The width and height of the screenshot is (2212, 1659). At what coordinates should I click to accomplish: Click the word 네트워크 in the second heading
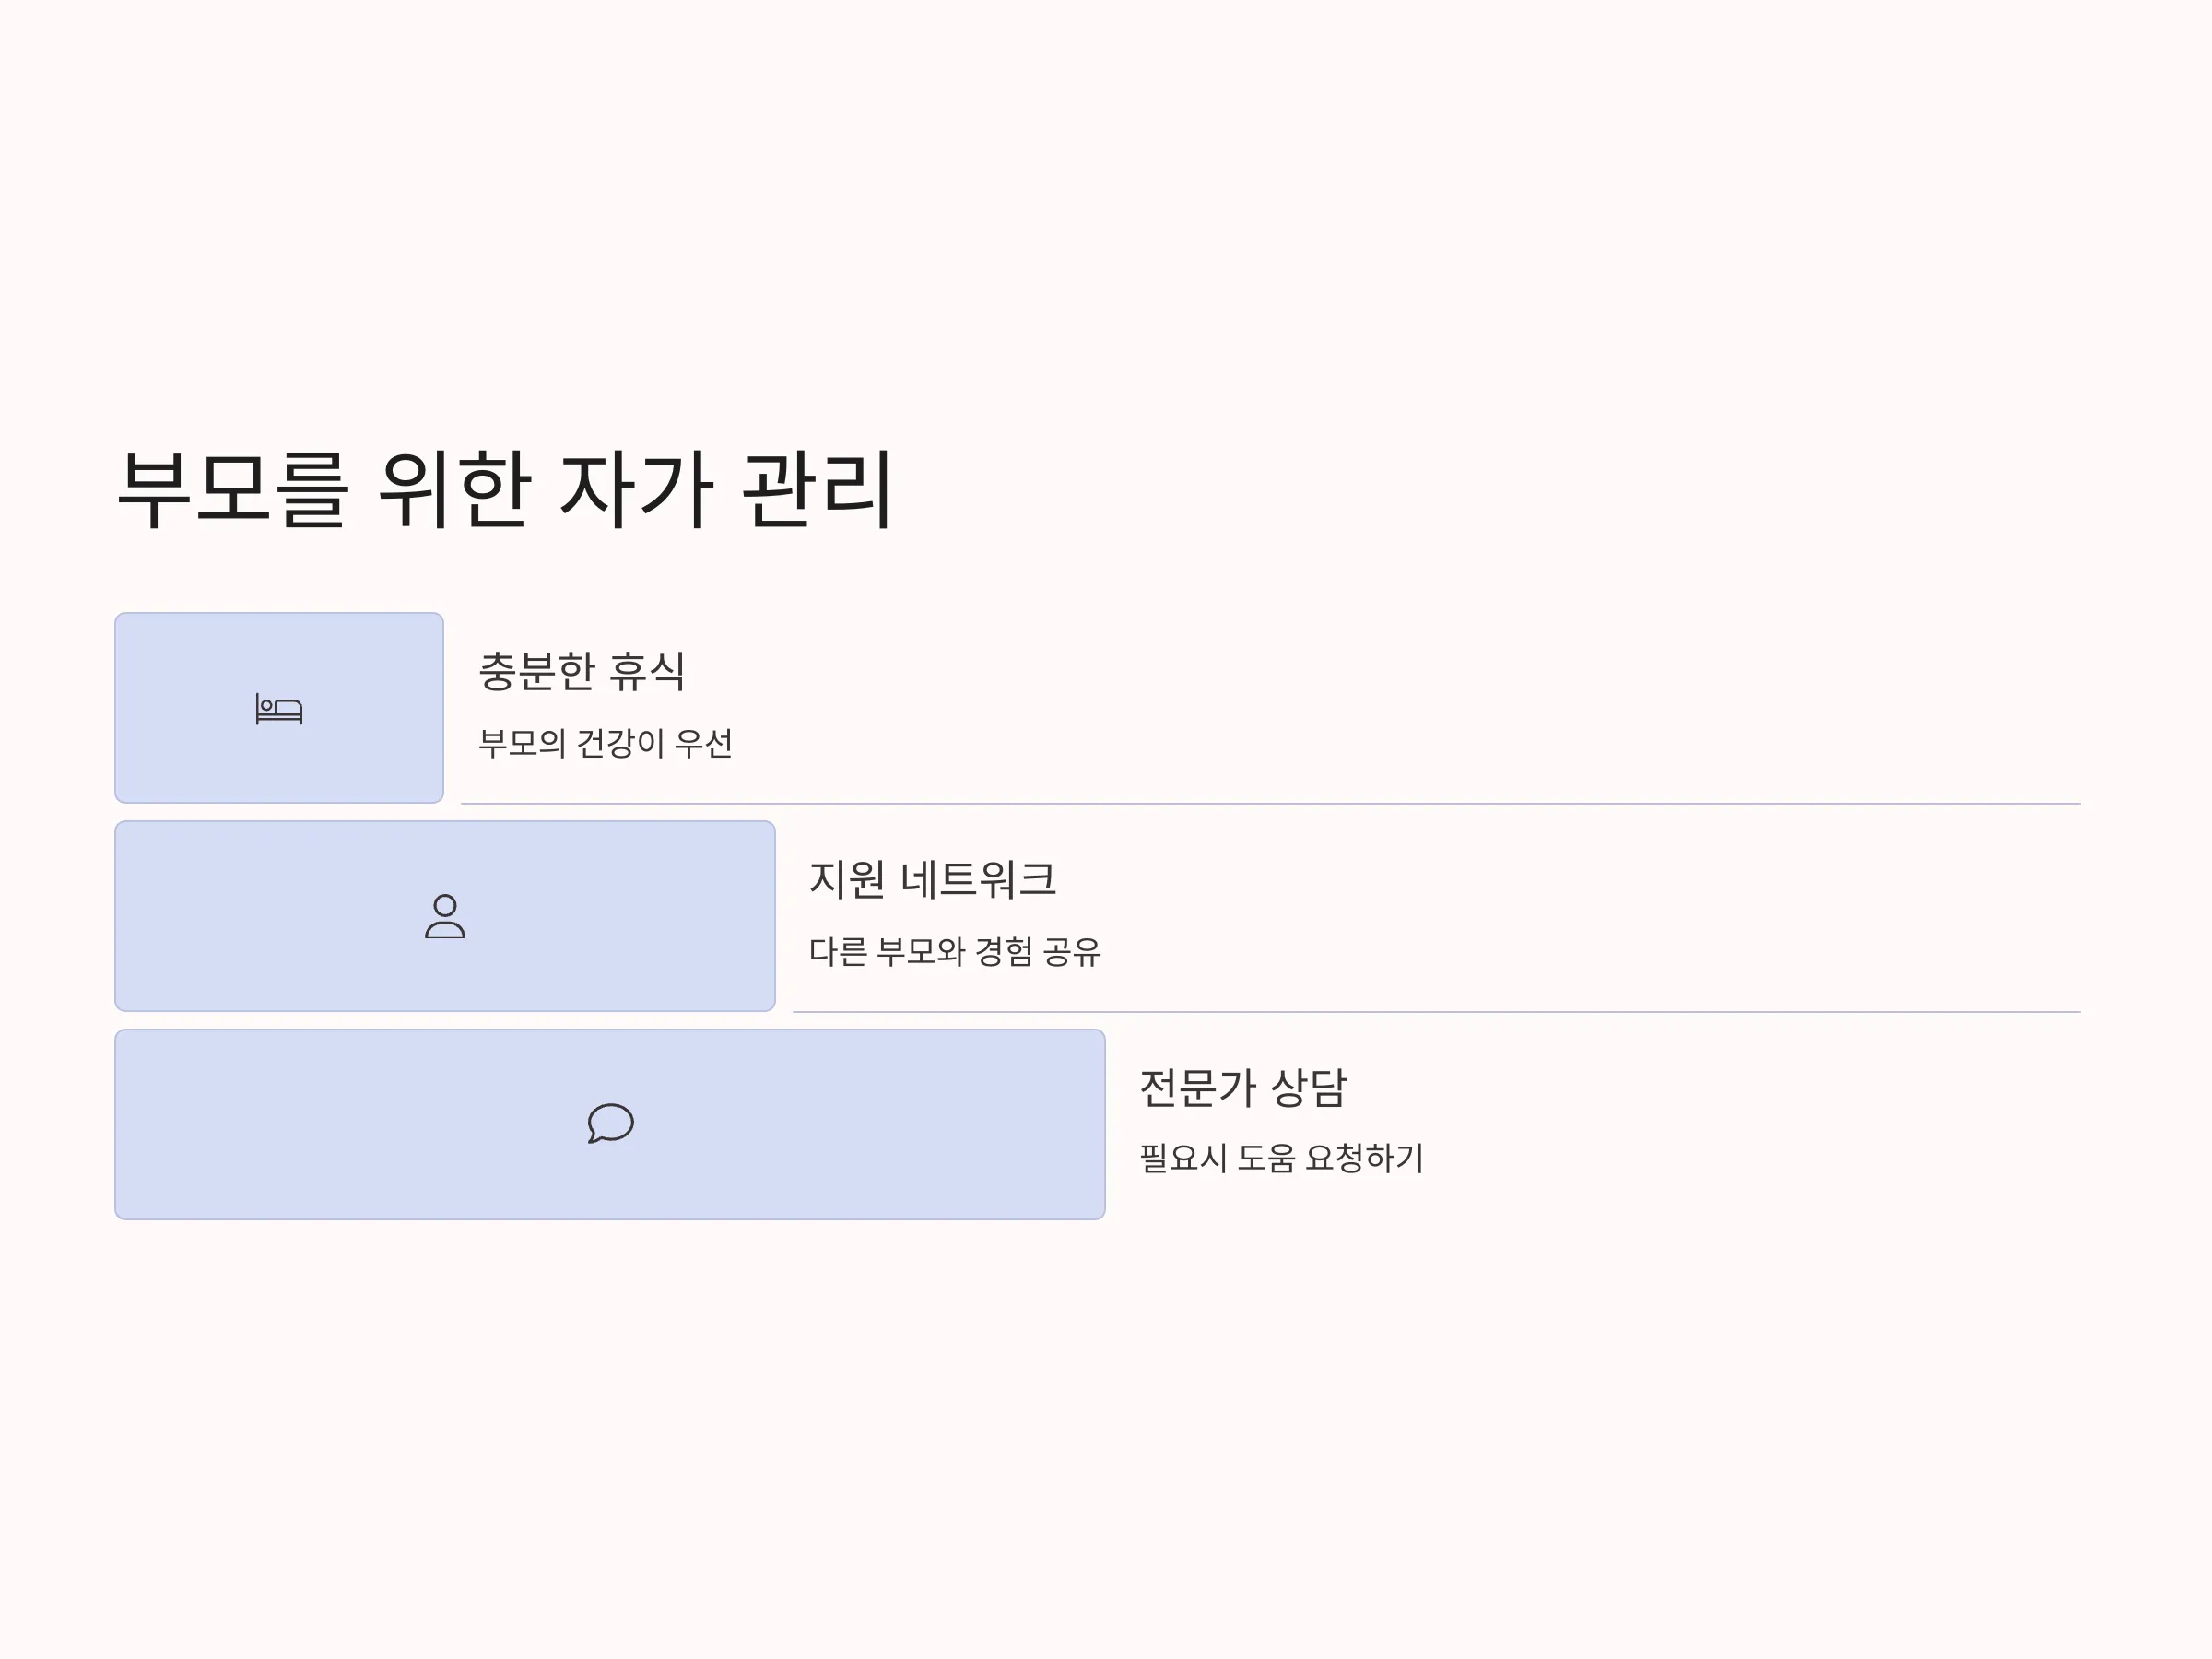point(978,879)
